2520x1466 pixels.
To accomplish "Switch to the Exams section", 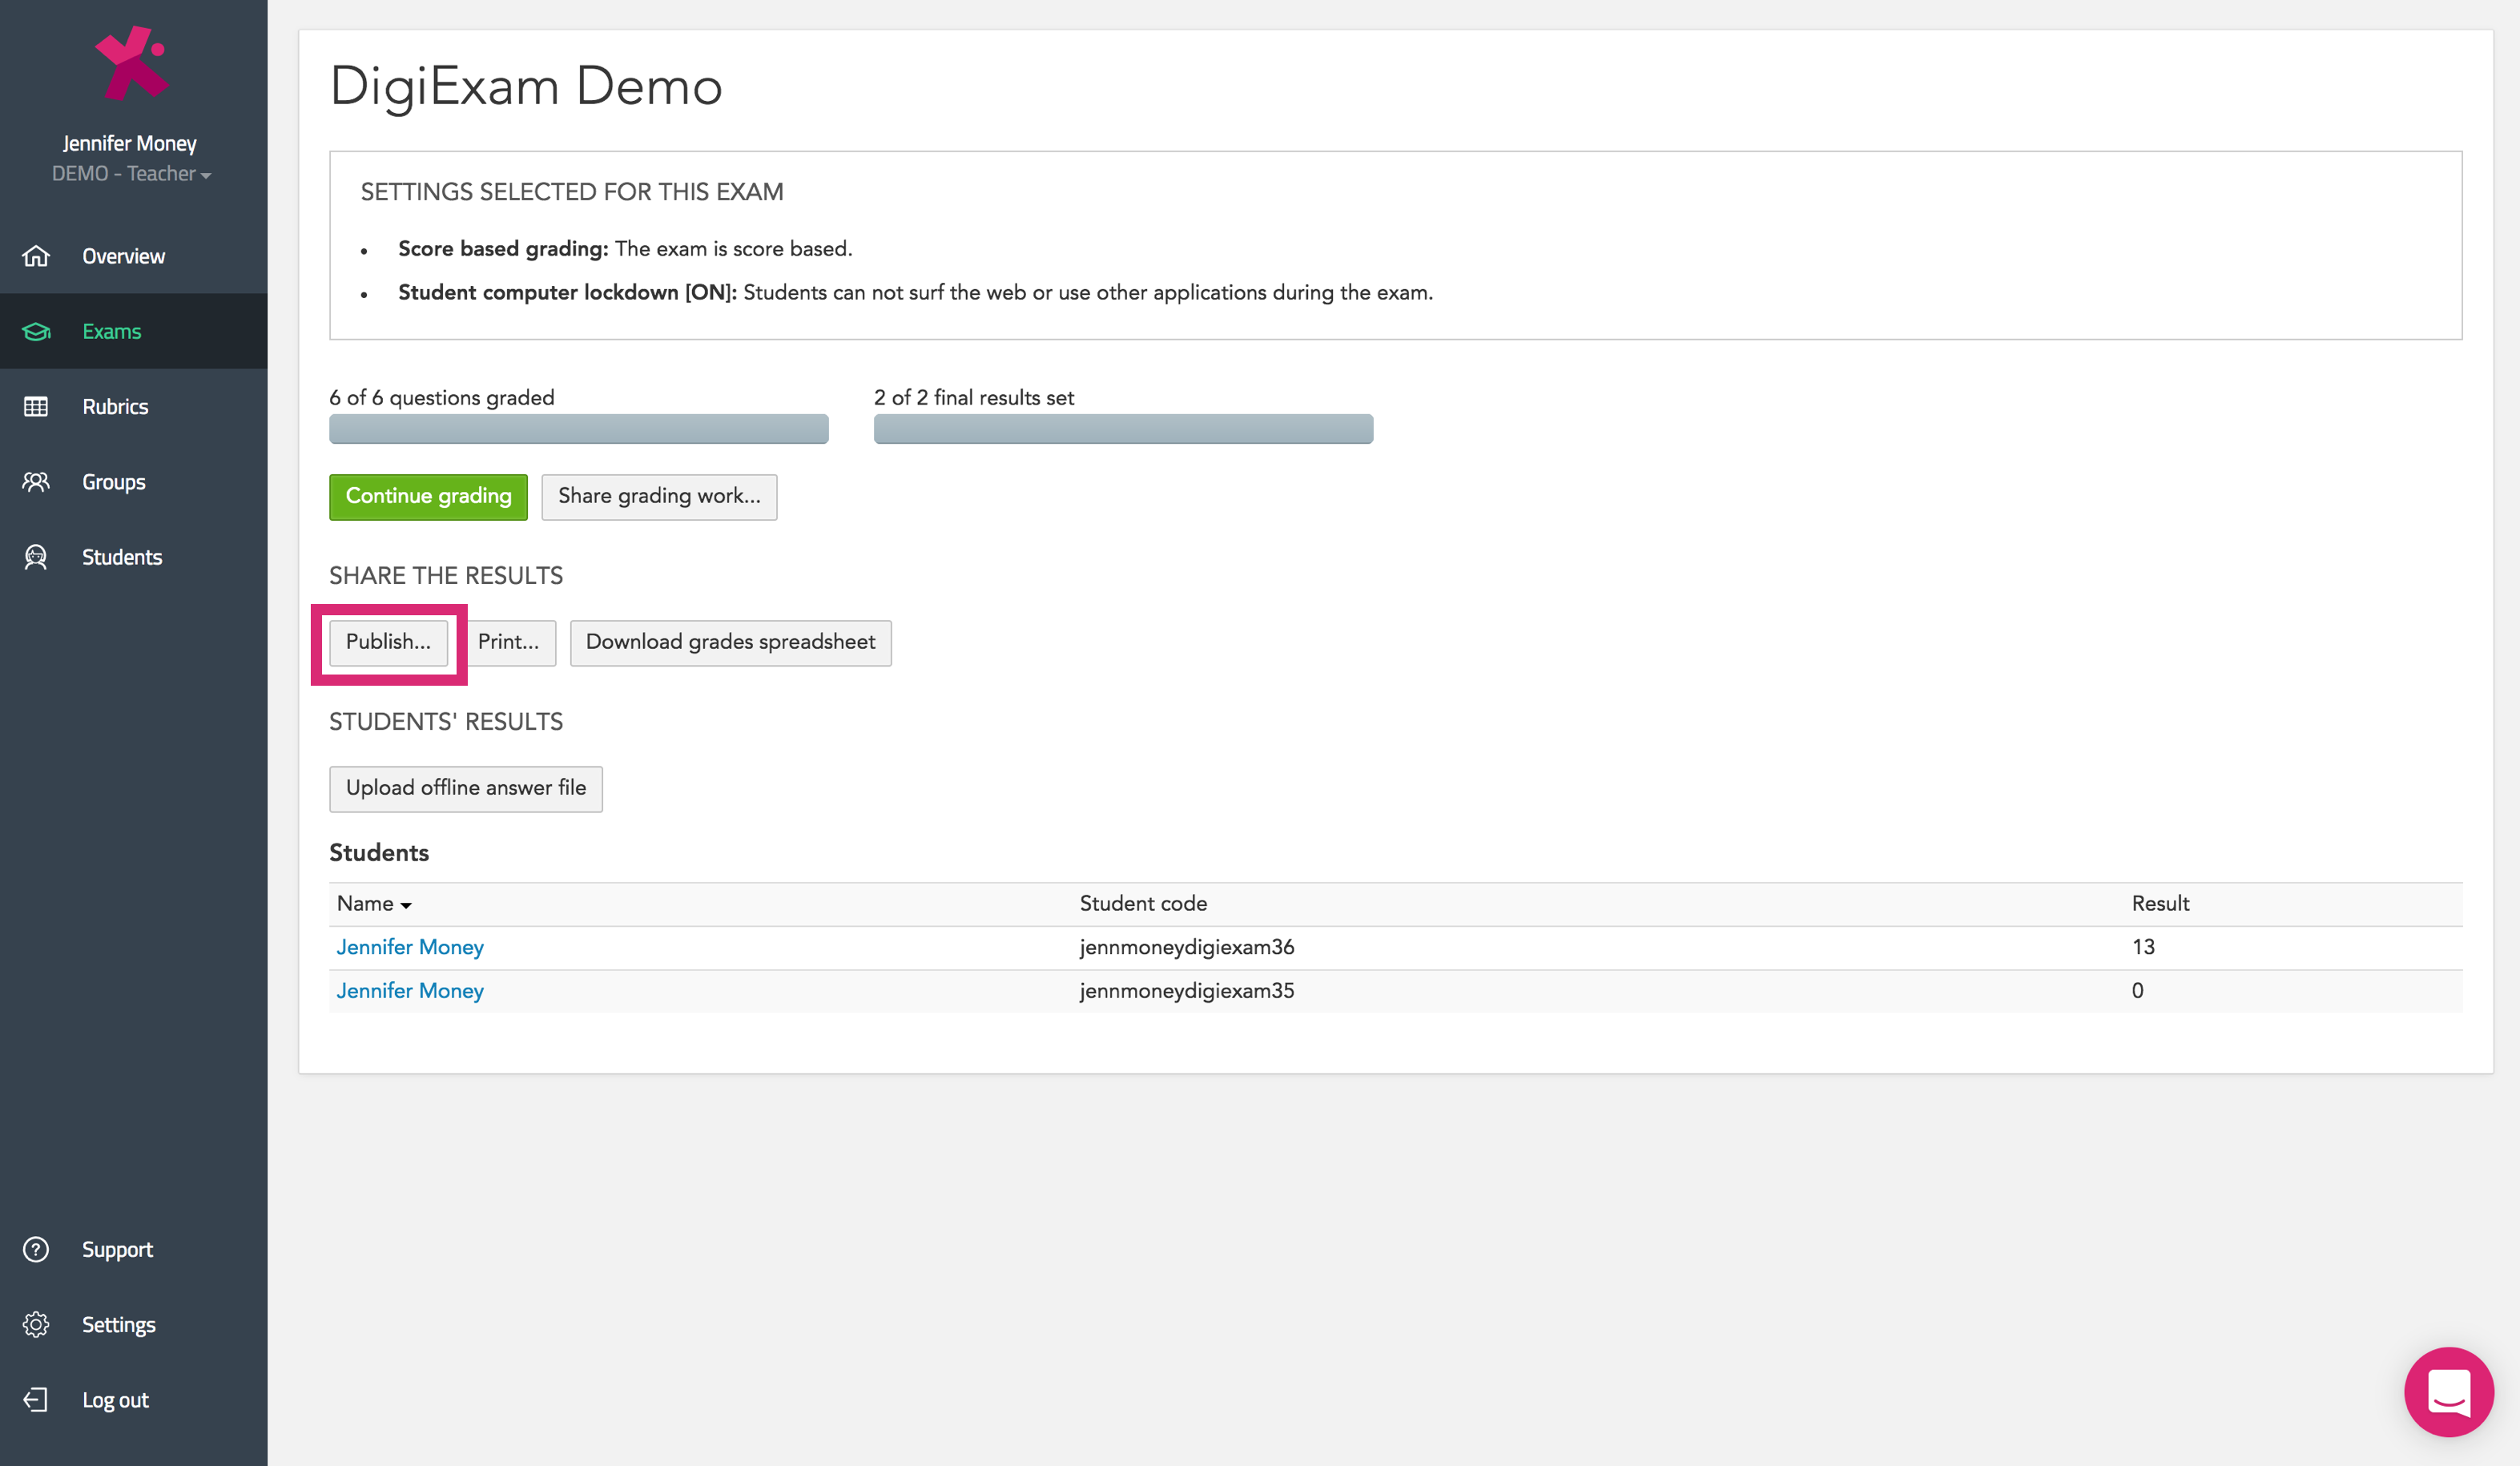I will pos(111,331).
